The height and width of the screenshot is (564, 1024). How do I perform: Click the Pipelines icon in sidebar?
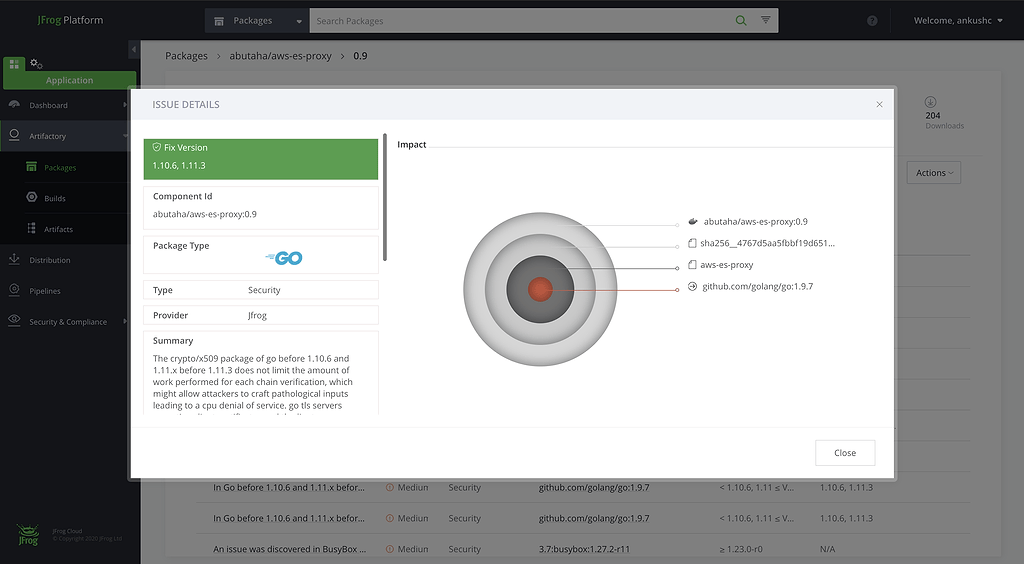coord(14,290)
